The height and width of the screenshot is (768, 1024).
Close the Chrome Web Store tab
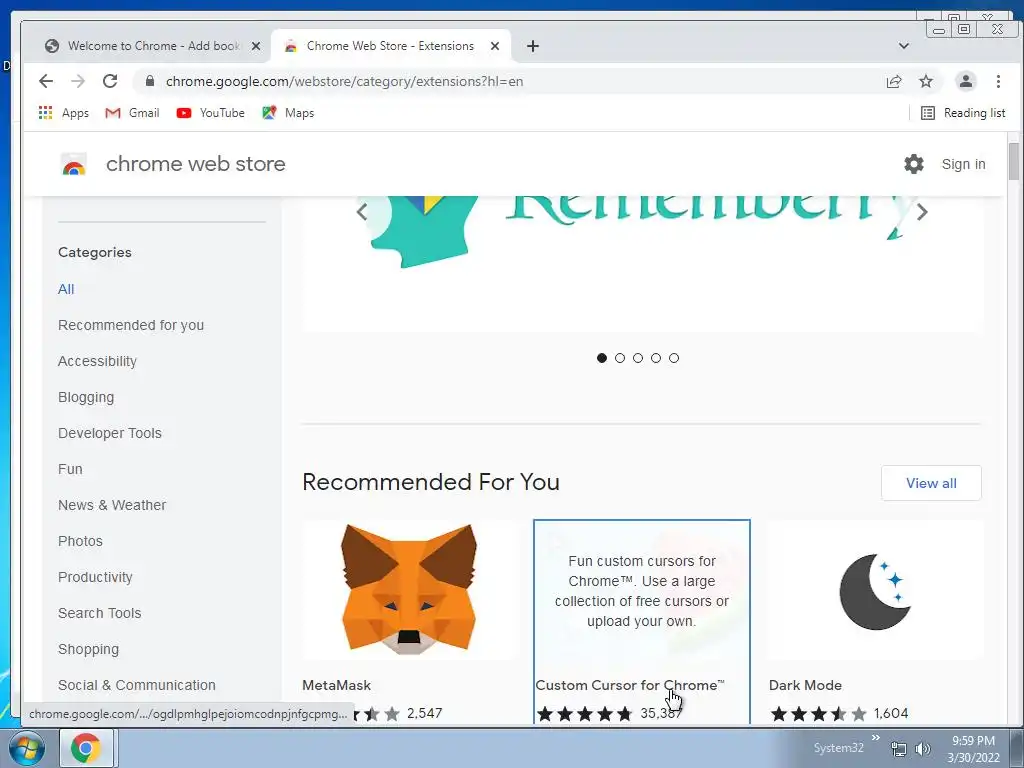tap(495, 46)
